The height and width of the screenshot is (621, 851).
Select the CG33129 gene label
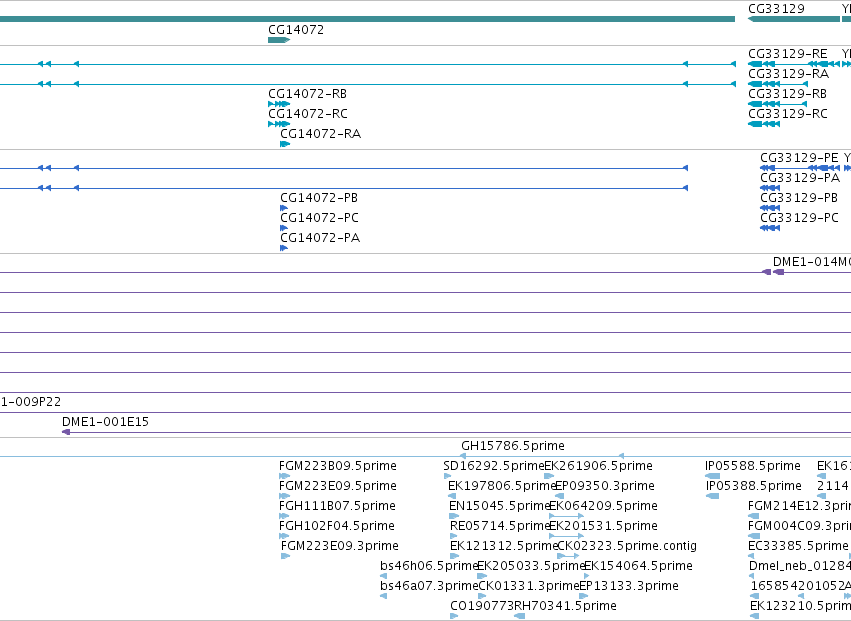[776, 9]
